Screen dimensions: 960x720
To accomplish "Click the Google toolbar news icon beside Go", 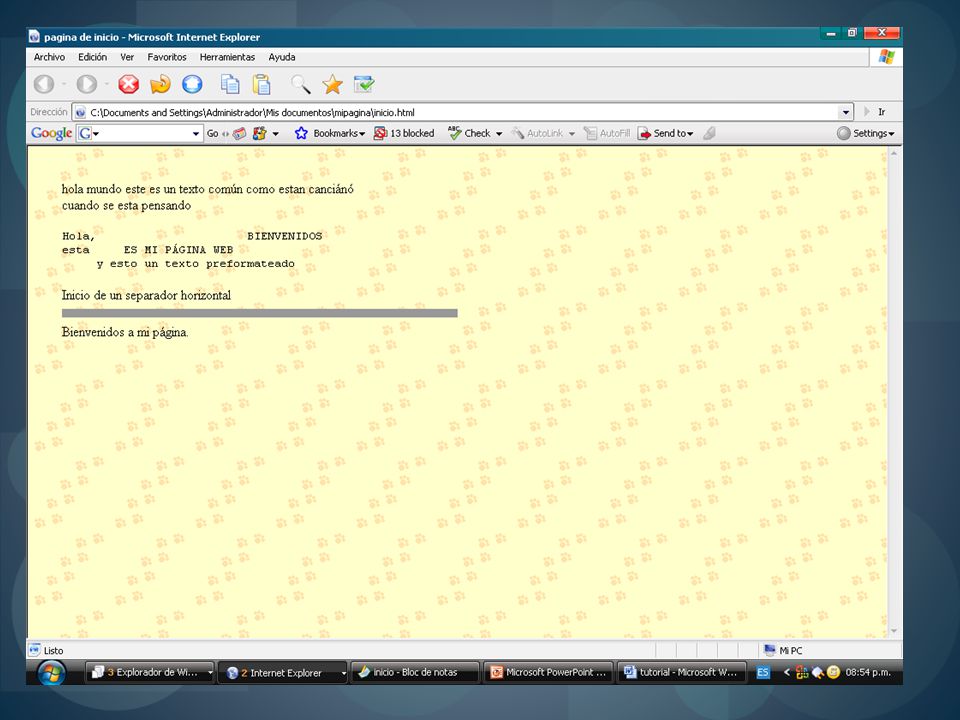I will (239, 133).
